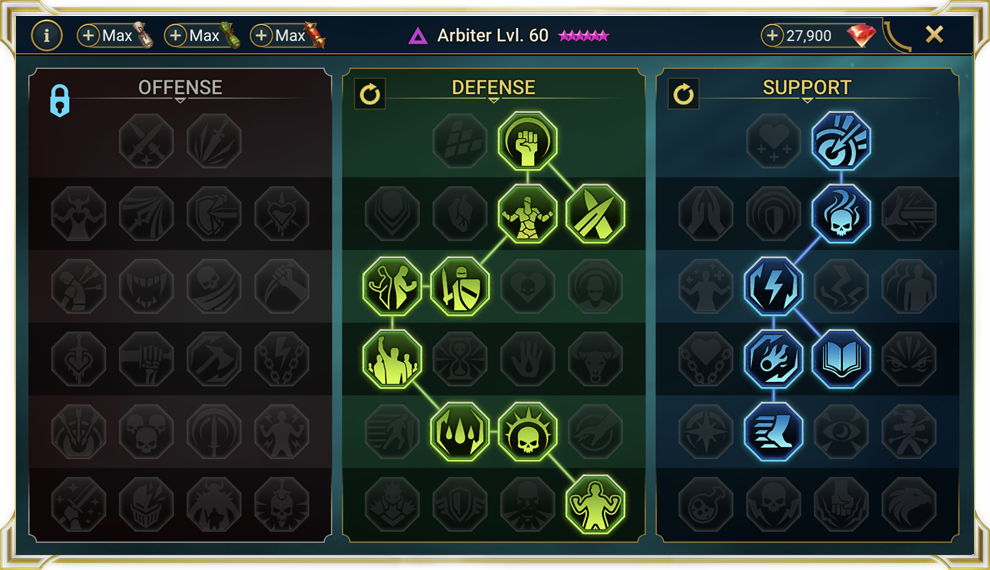Expand the Offense header arrow

coord(180,100)
